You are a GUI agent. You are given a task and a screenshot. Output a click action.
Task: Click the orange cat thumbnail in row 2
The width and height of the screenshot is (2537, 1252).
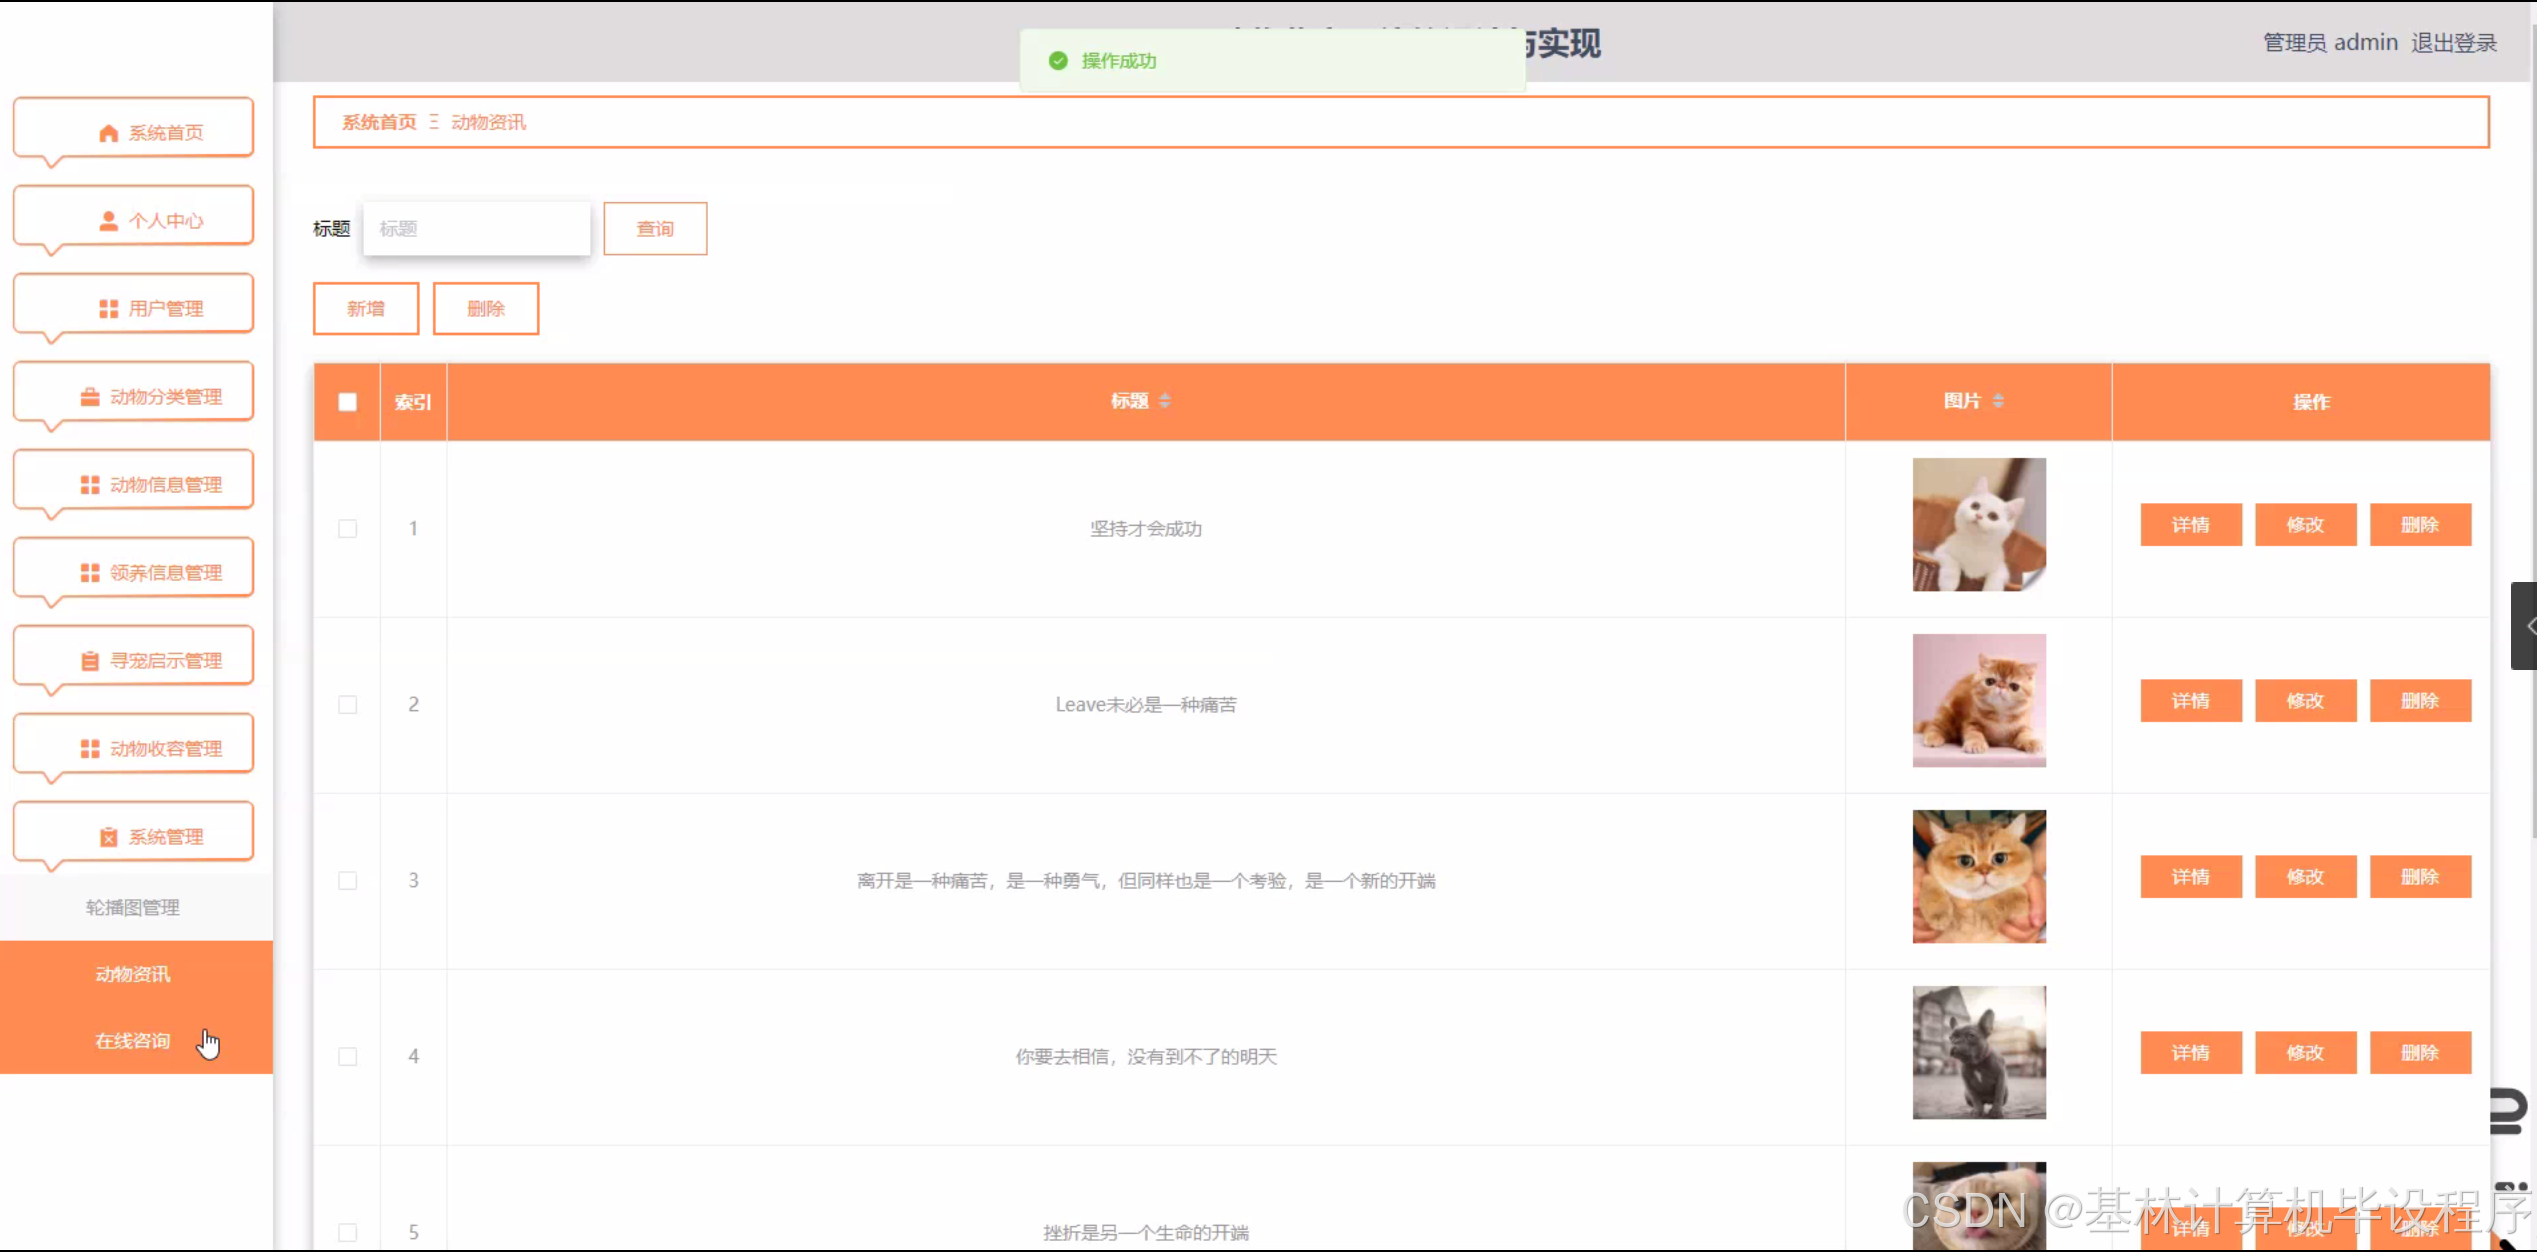click(1978, 701)
